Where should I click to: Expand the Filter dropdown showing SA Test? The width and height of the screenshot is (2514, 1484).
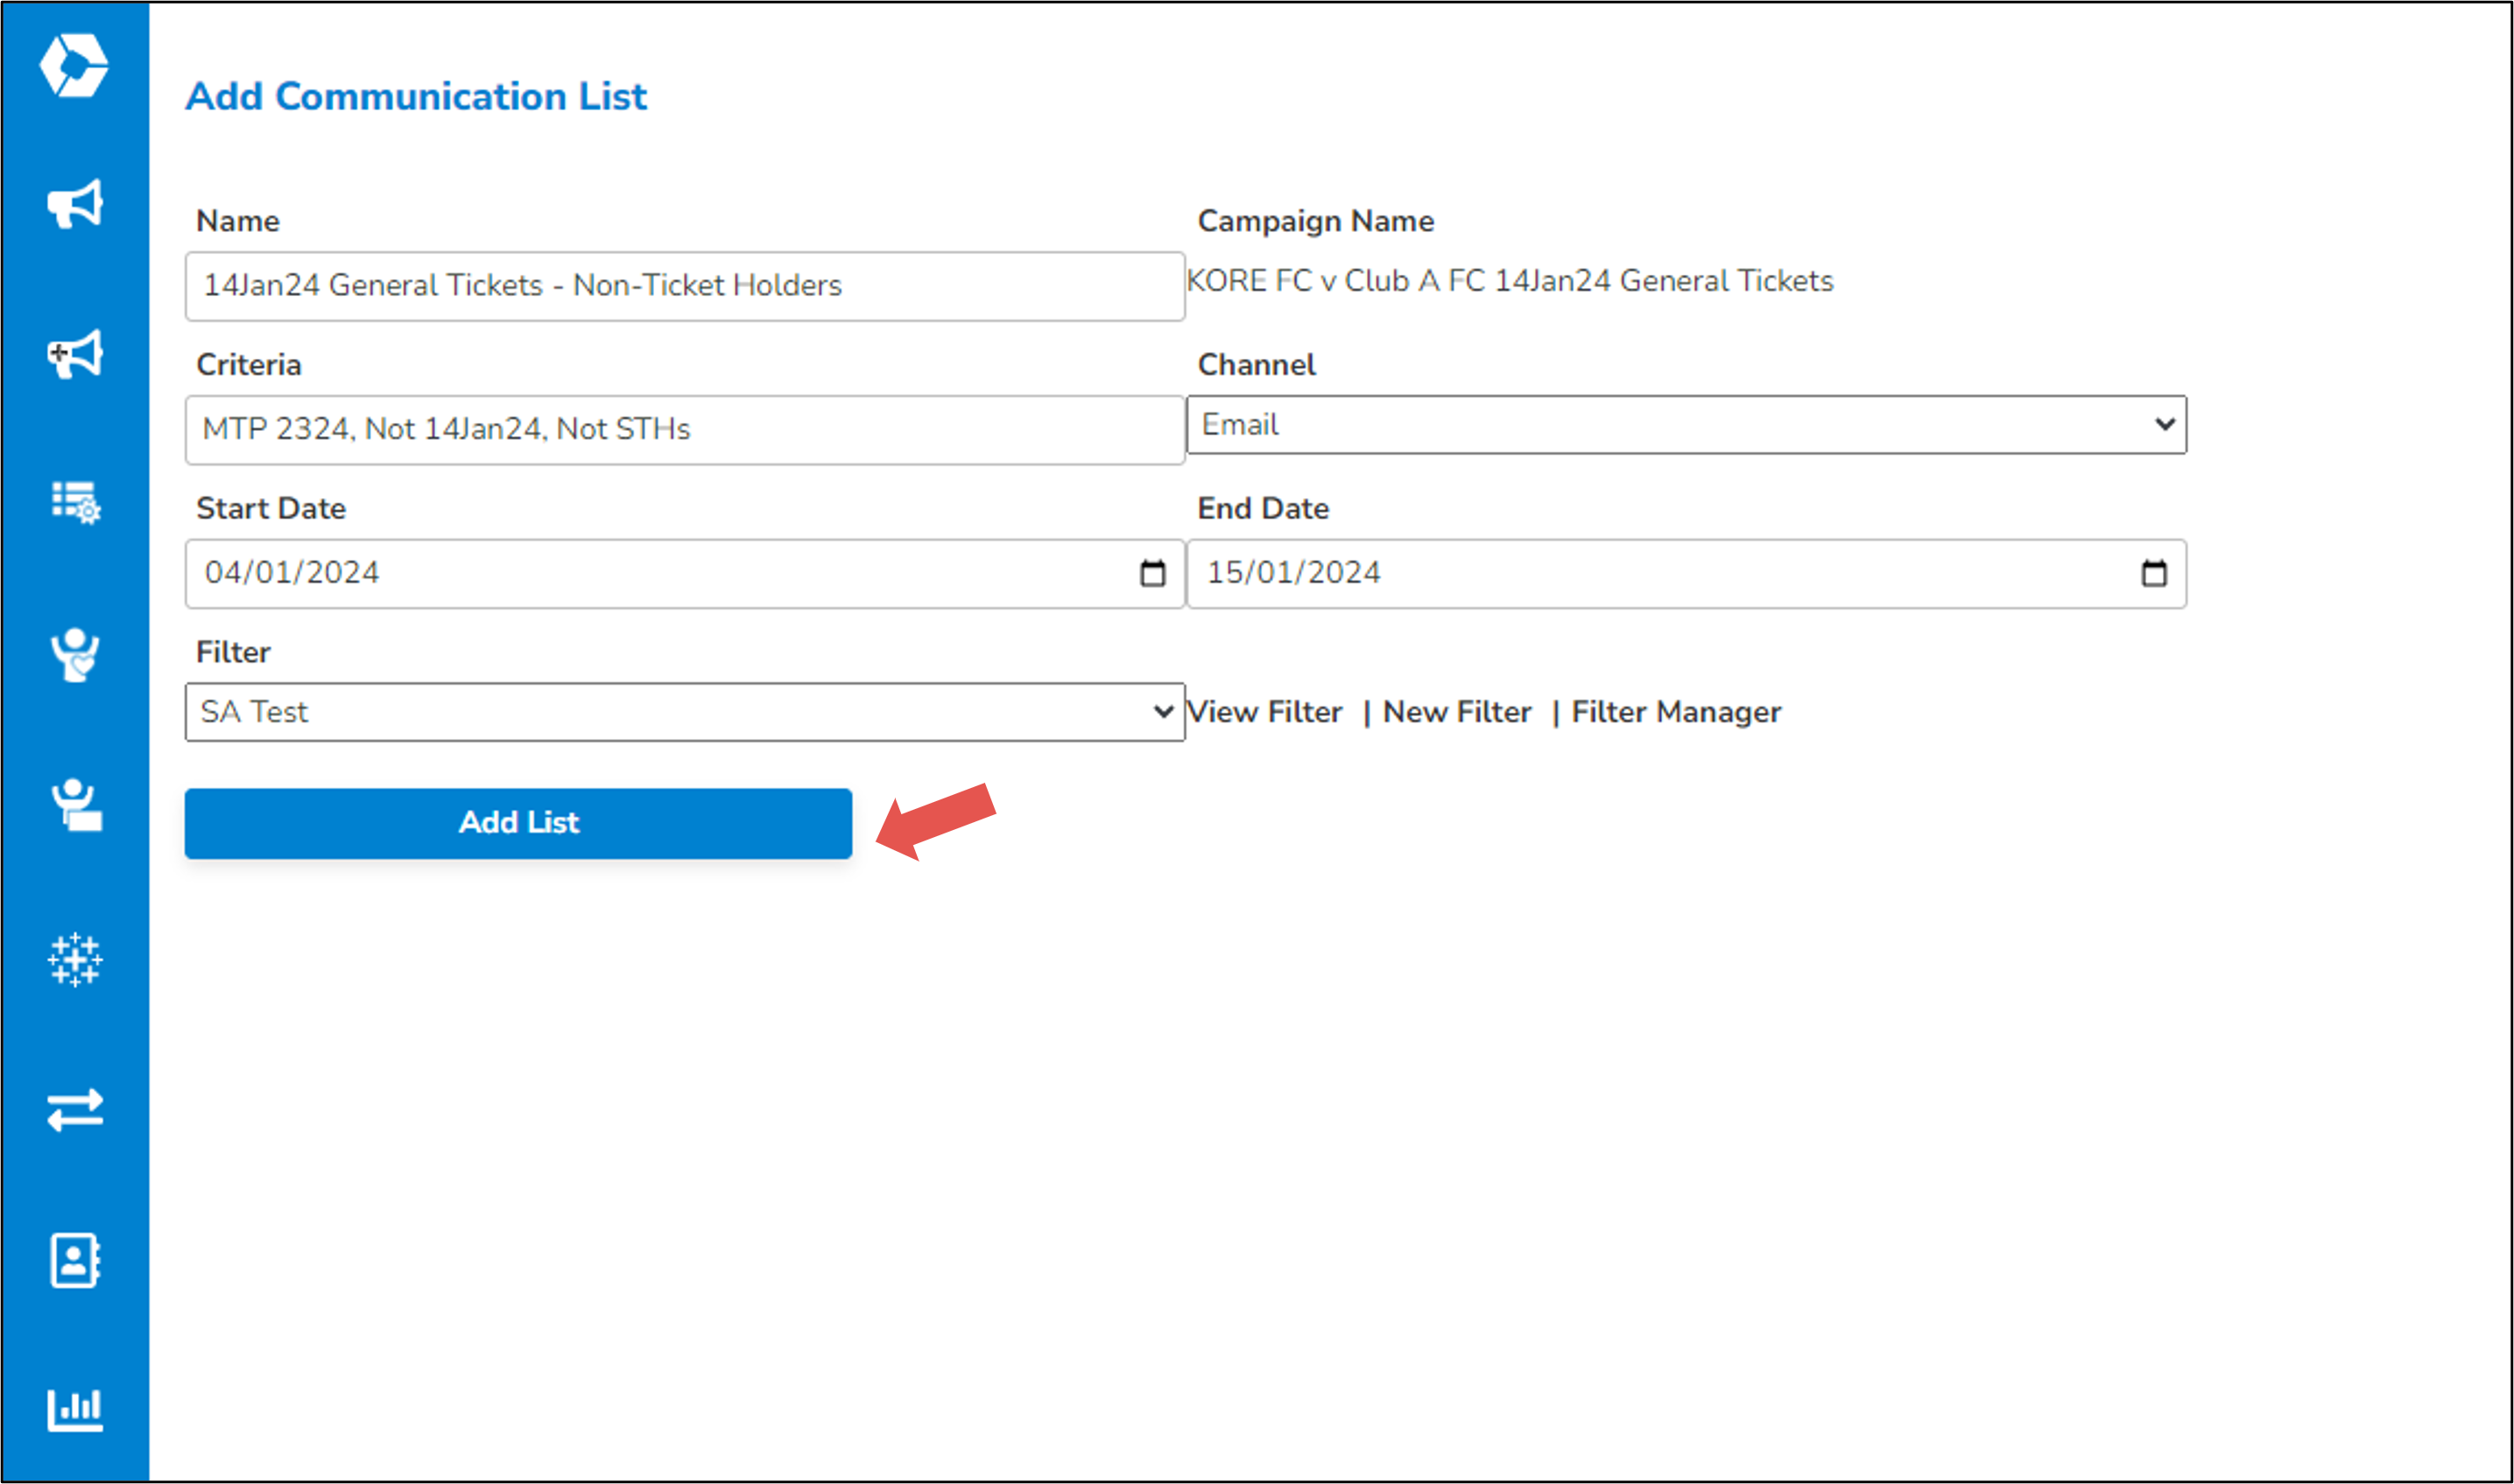click(685, 712)
